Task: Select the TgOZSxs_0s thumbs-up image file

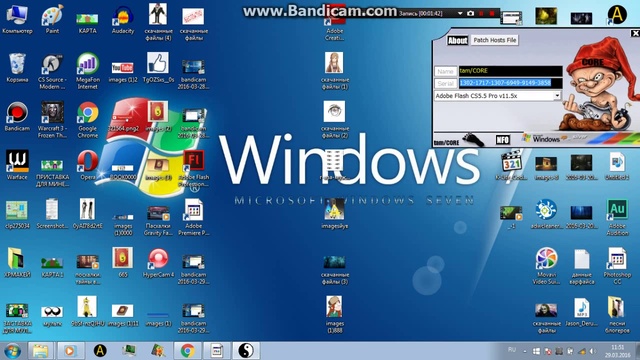Action: [x=158, y=68]
